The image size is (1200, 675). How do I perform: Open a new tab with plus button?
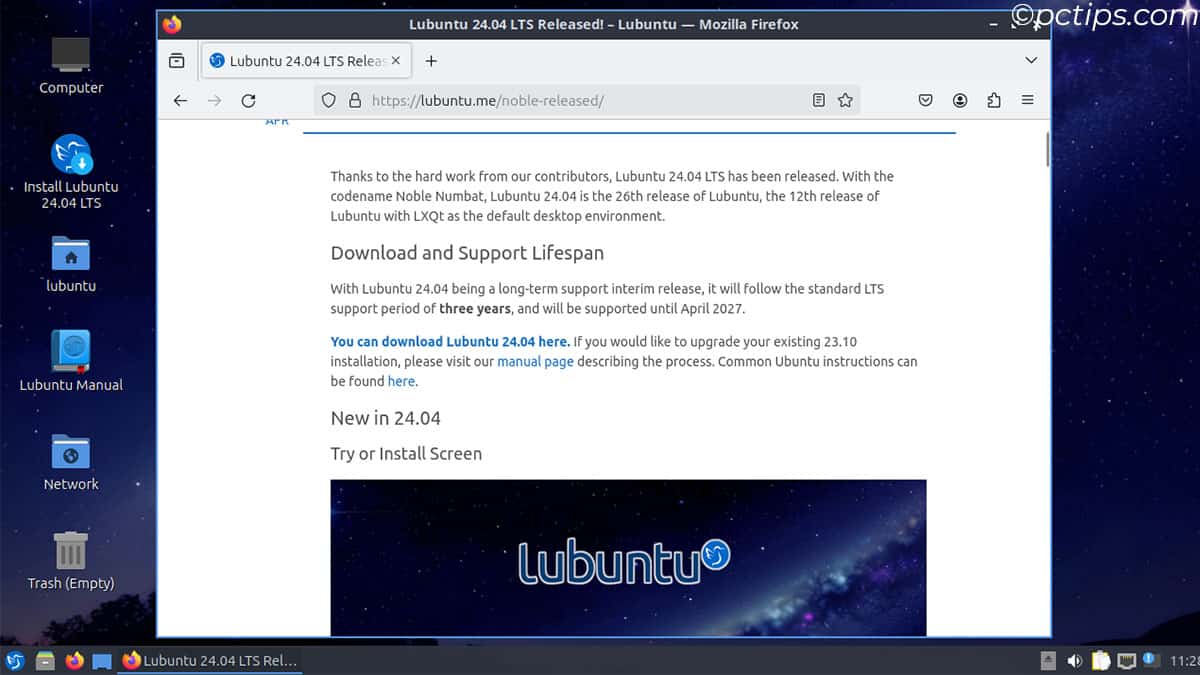click(431, 61)
